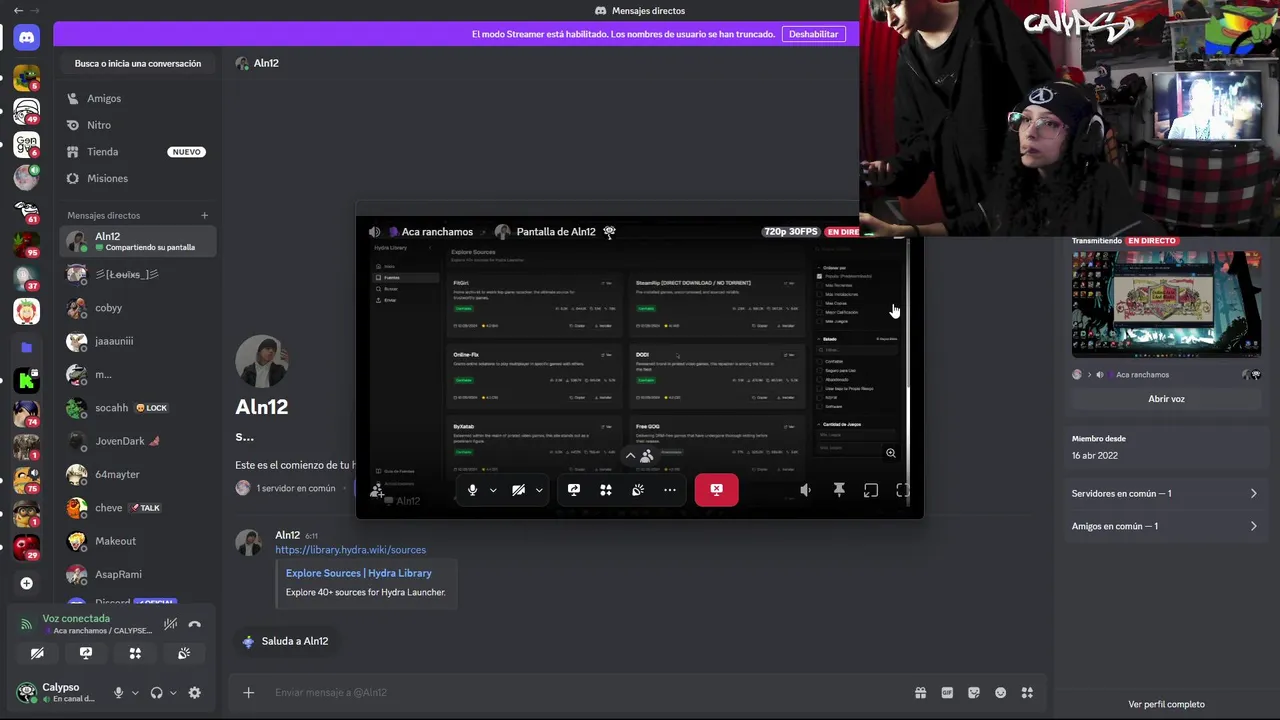Adjust stream volume speaker icon

point(806,490)
